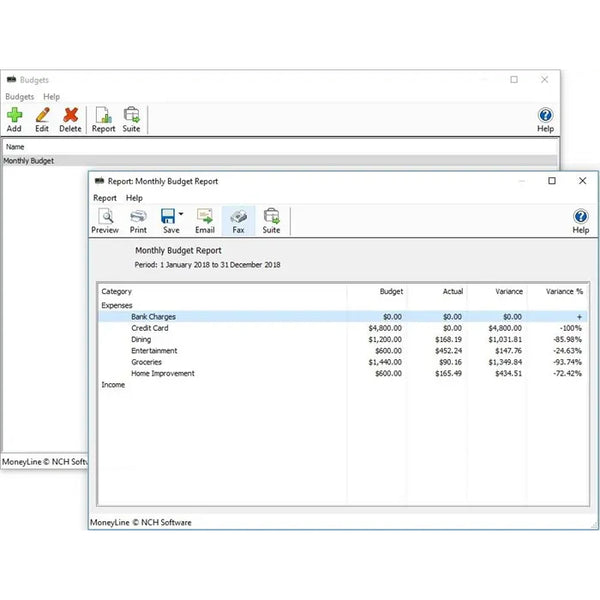Click the Suite icon in Budgets window toolbar
Screen dimensions: 600x600
(131, 115)
